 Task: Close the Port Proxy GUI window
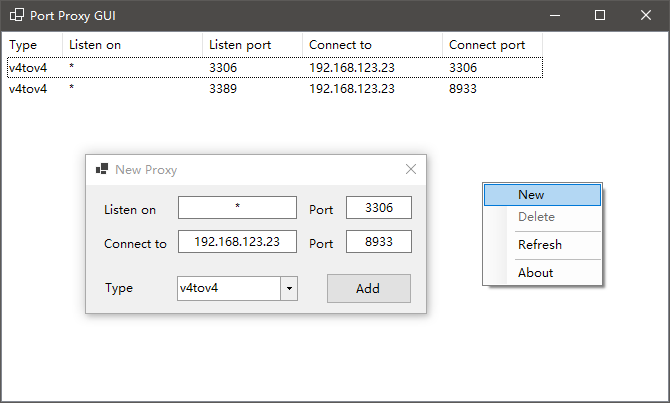pos(646,15)
